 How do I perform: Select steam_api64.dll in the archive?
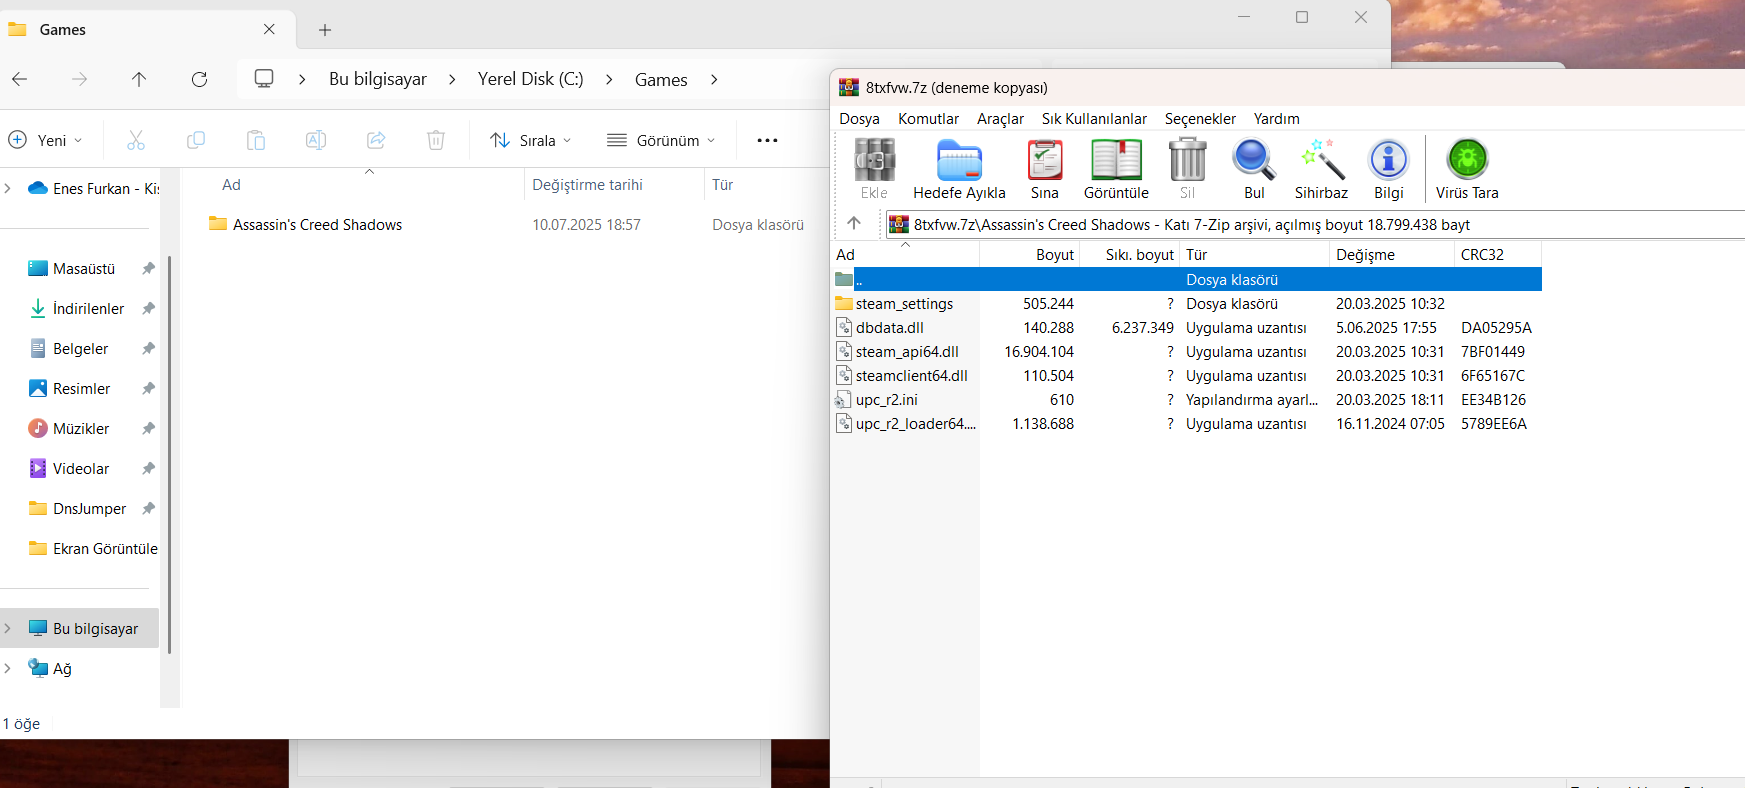(907, 352)
